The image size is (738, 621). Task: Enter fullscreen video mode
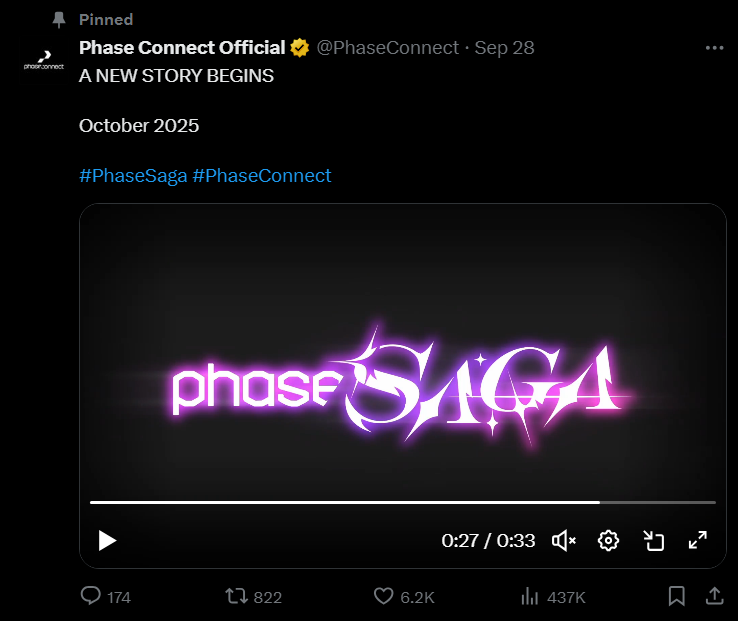point(698,541)
